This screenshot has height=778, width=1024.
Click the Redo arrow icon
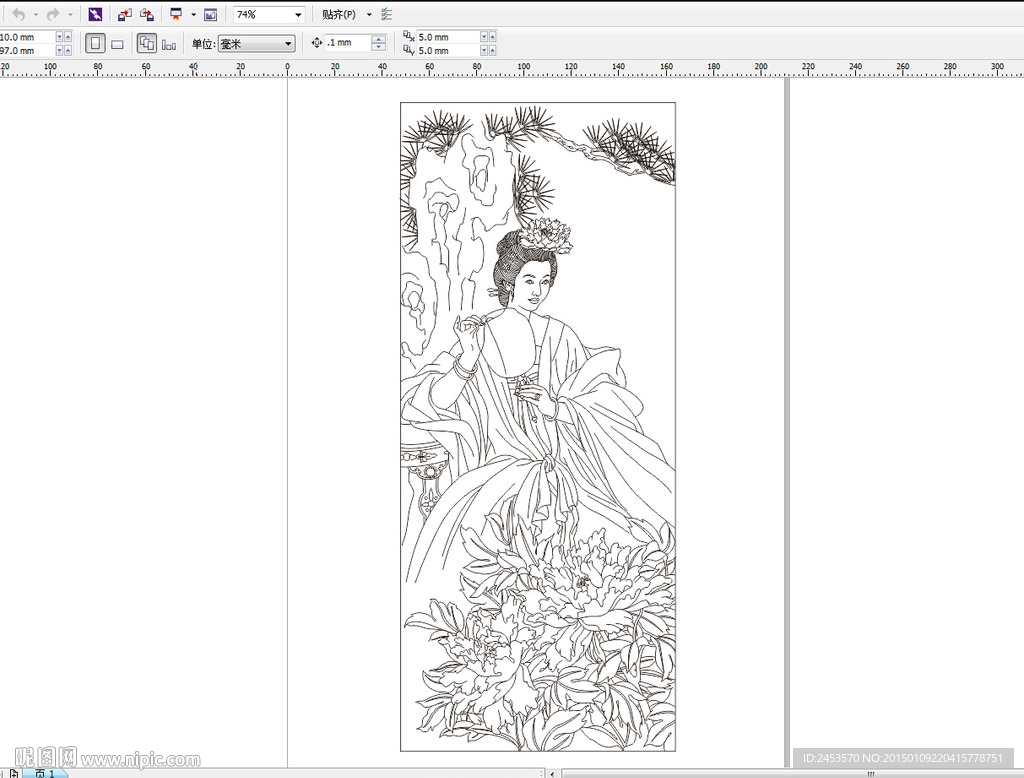click(54, 14)
